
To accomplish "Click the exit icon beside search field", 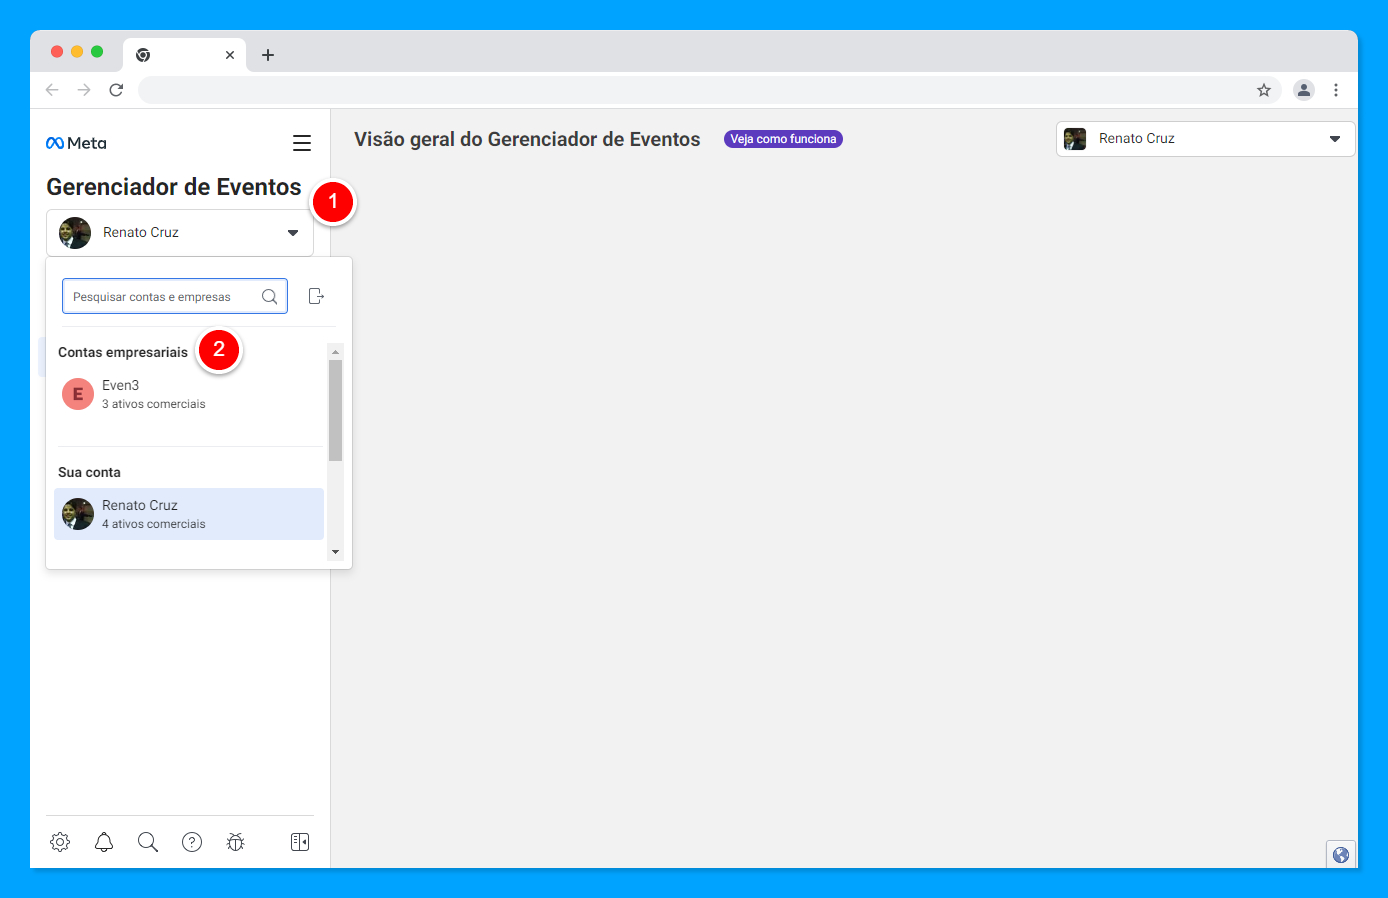I will (x=316, y=296).
